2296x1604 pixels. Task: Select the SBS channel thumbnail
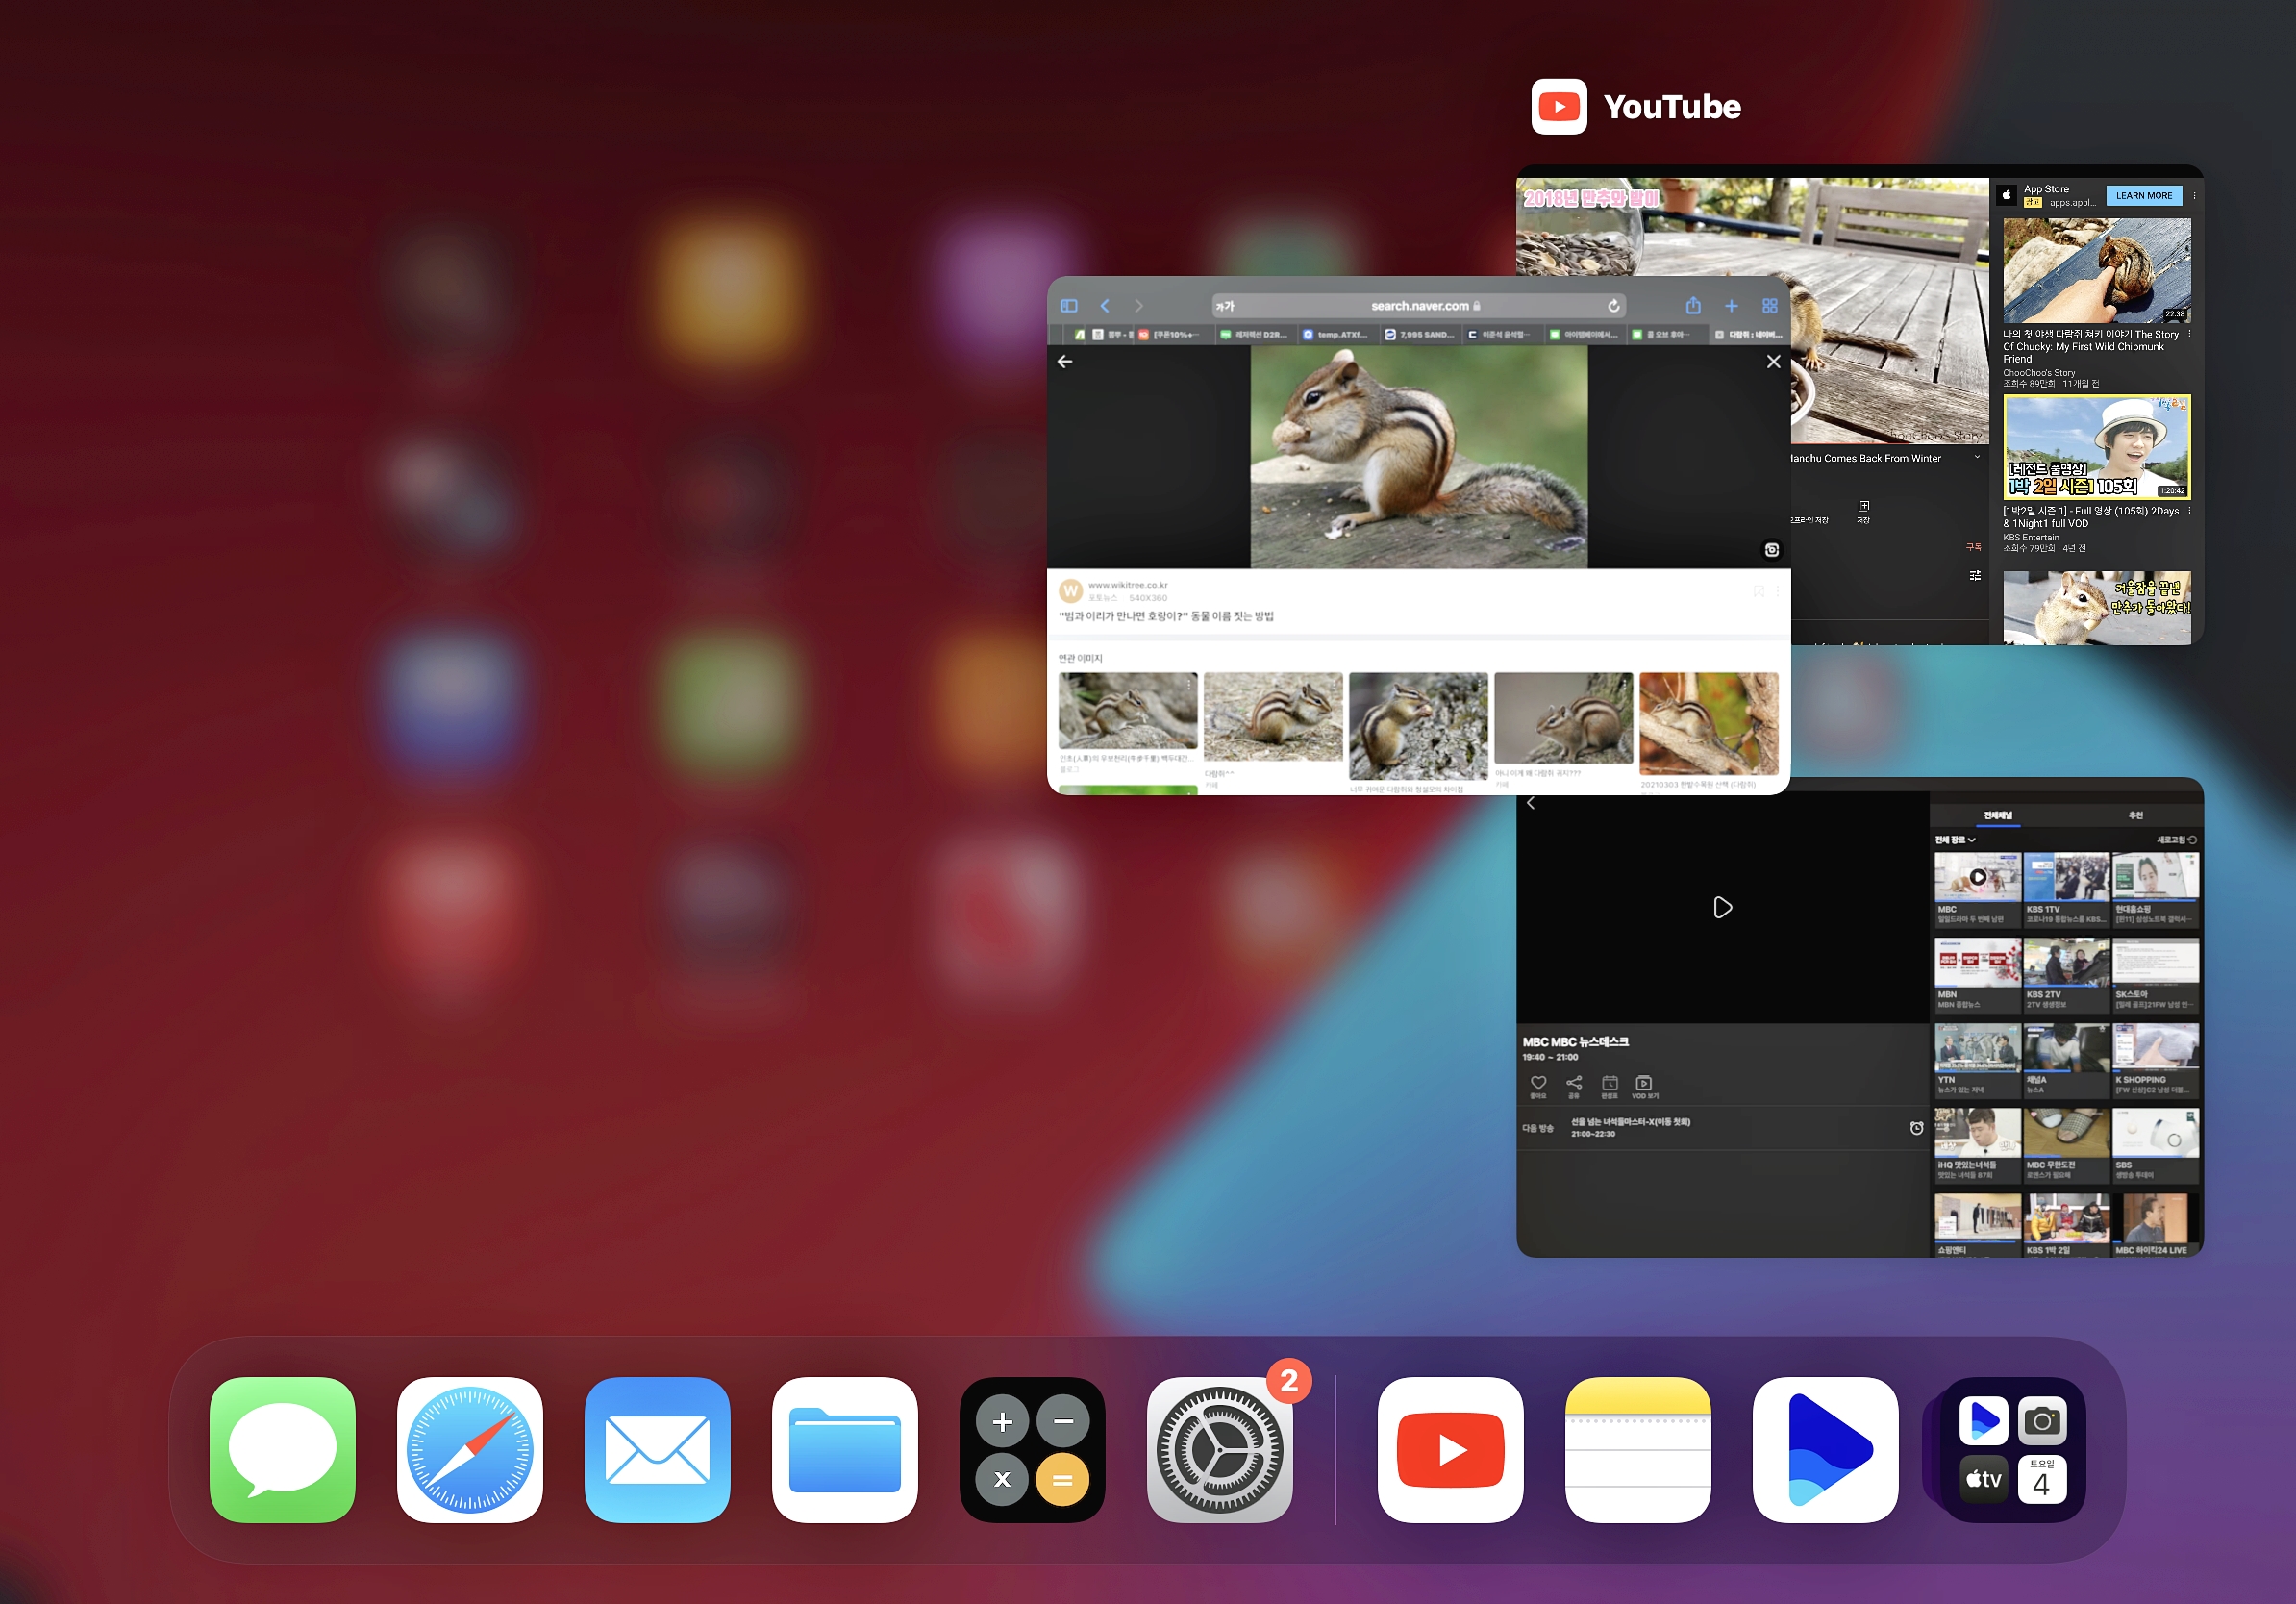pos(2155,1133)
